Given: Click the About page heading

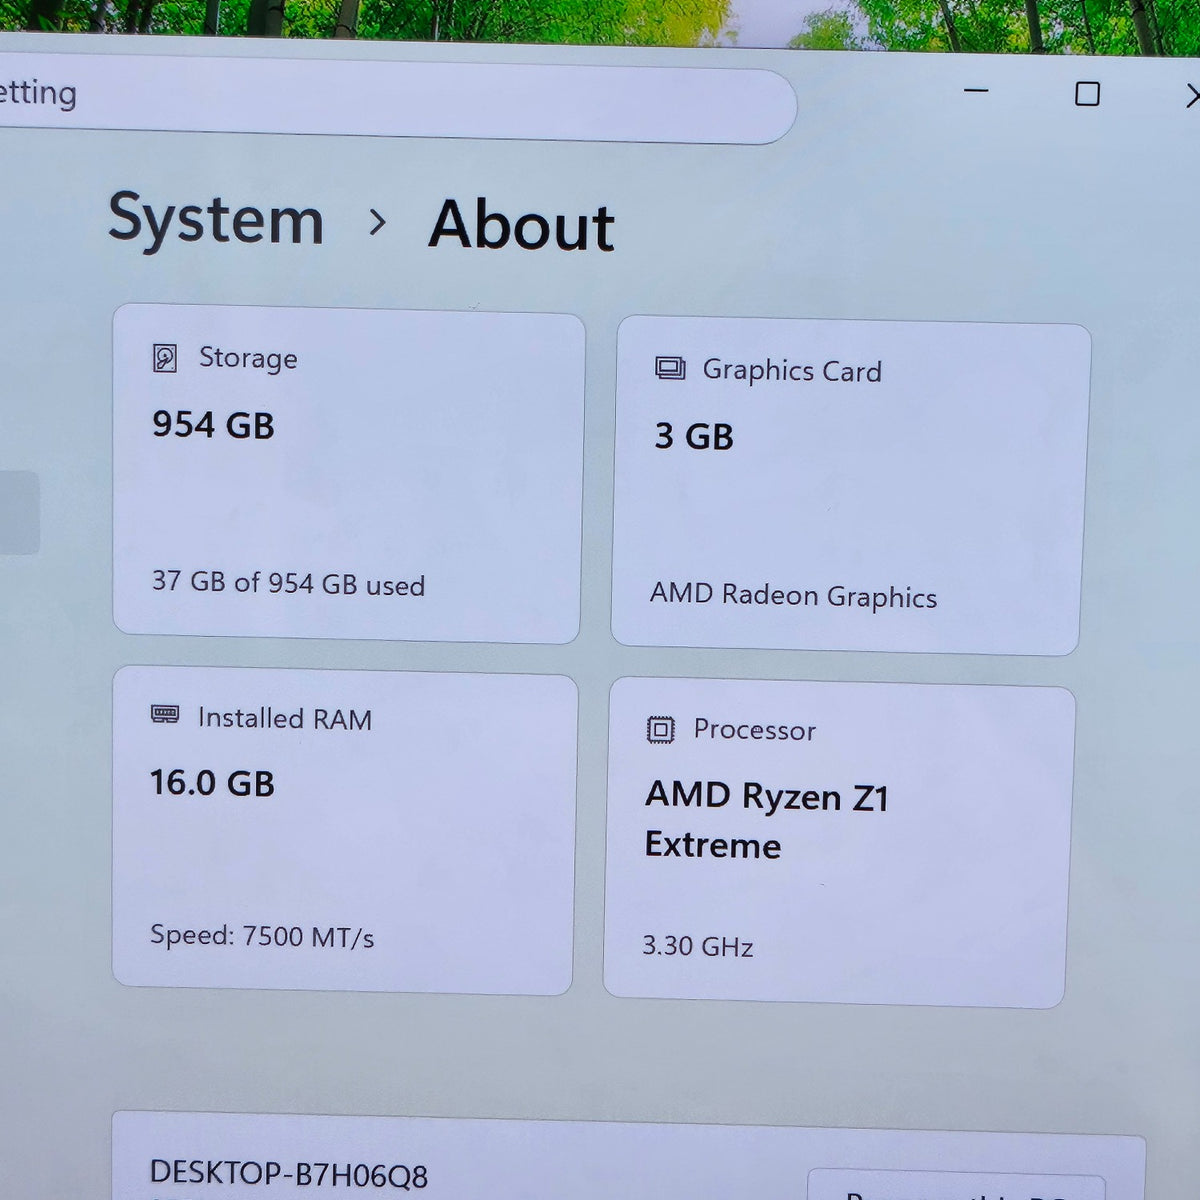Looking at the screenshot, I should point(521,225).
